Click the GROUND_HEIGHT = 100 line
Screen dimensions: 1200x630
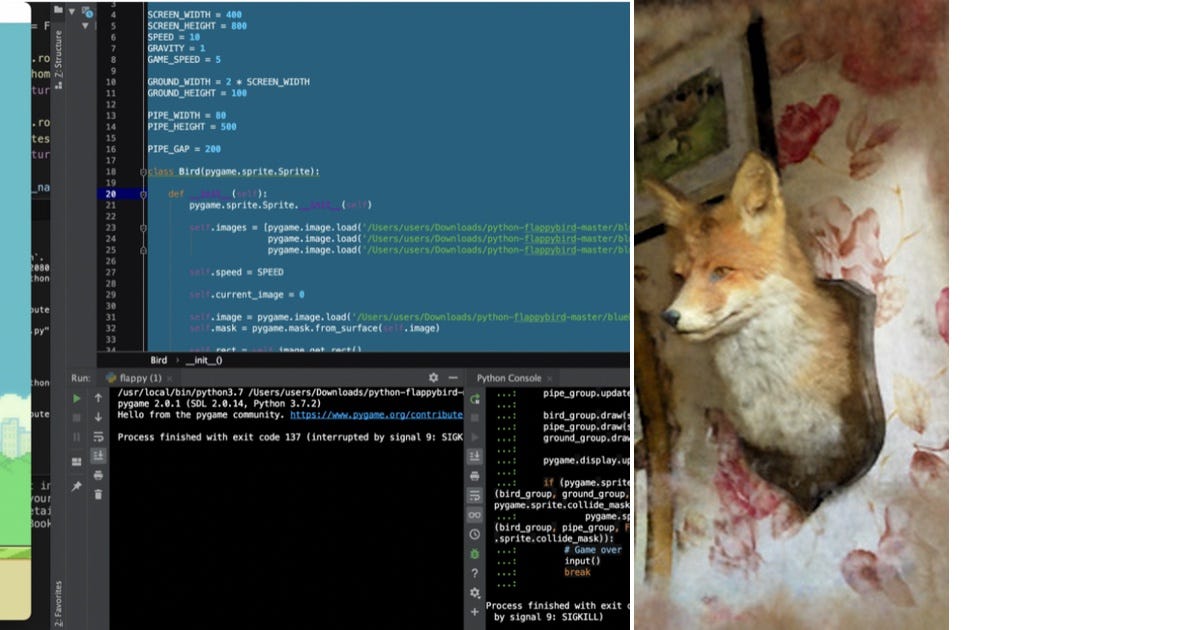click(x=197, y=93)
